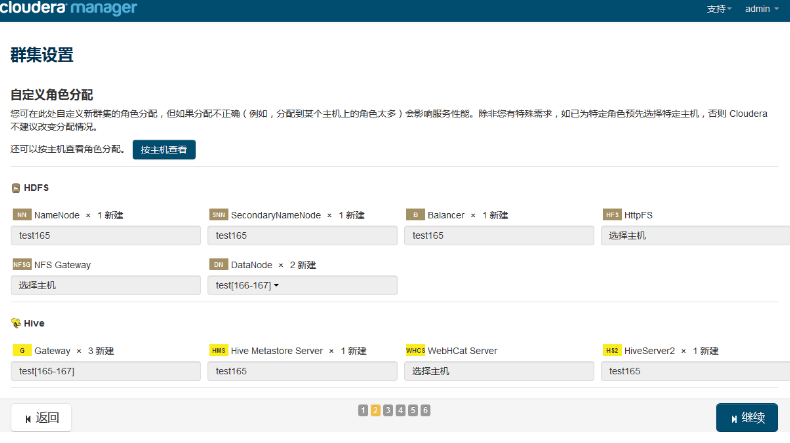This screenshot has height=443, width=790.
Task: Click the NameNode test165 host field
Action: tap(105, 235)
